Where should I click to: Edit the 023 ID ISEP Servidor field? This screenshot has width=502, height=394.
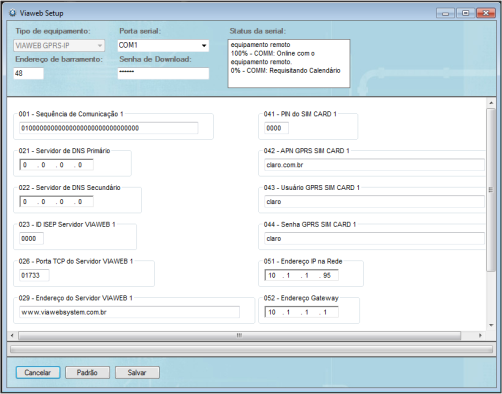click(x=31, y=238)
